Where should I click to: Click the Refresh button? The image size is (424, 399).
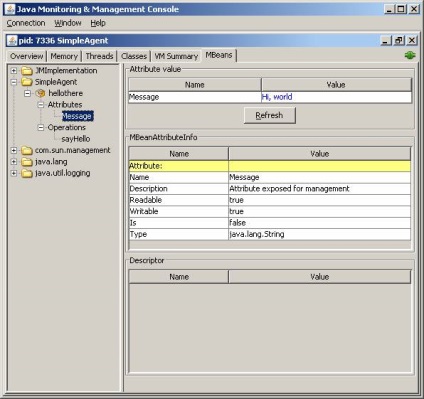[x=269, y=115]
